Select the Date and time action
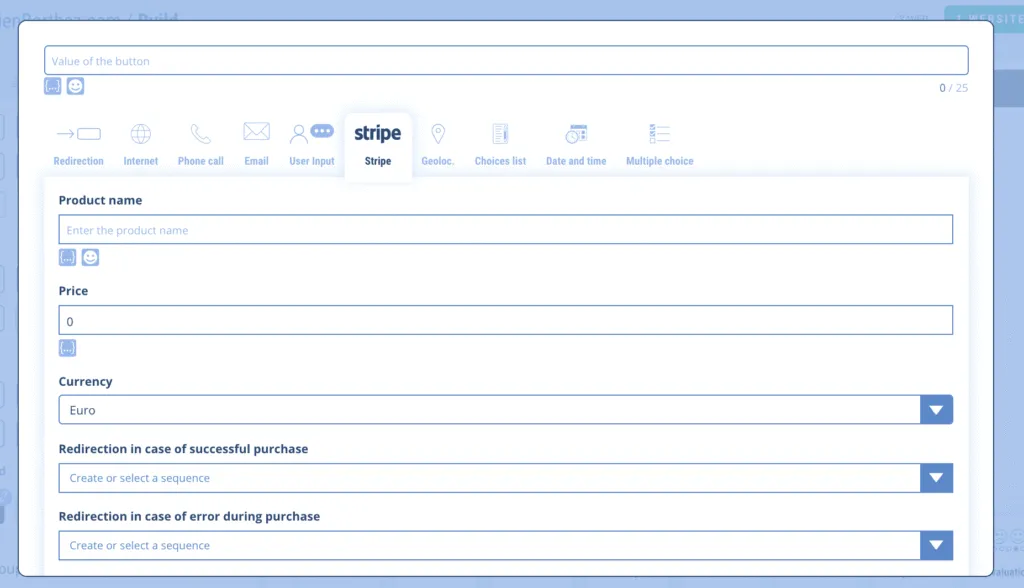The width and height of the screenshot is (1024, 588). coord(576,144)
